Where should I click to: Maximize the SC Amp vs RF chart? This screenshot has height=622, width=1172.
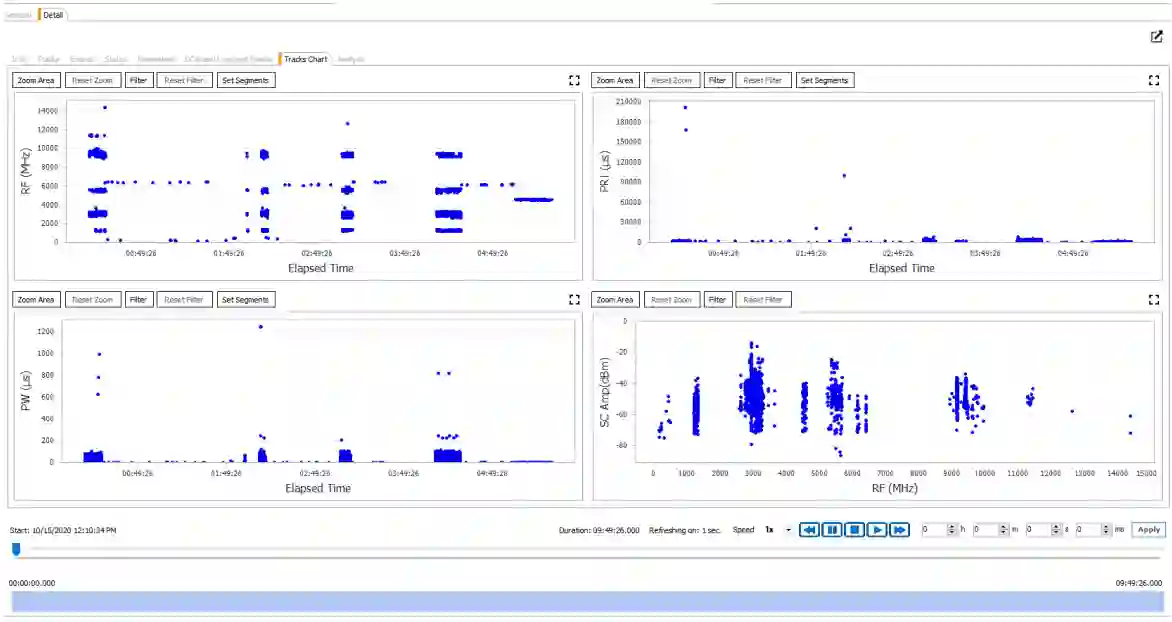(x=1154, y=300)
